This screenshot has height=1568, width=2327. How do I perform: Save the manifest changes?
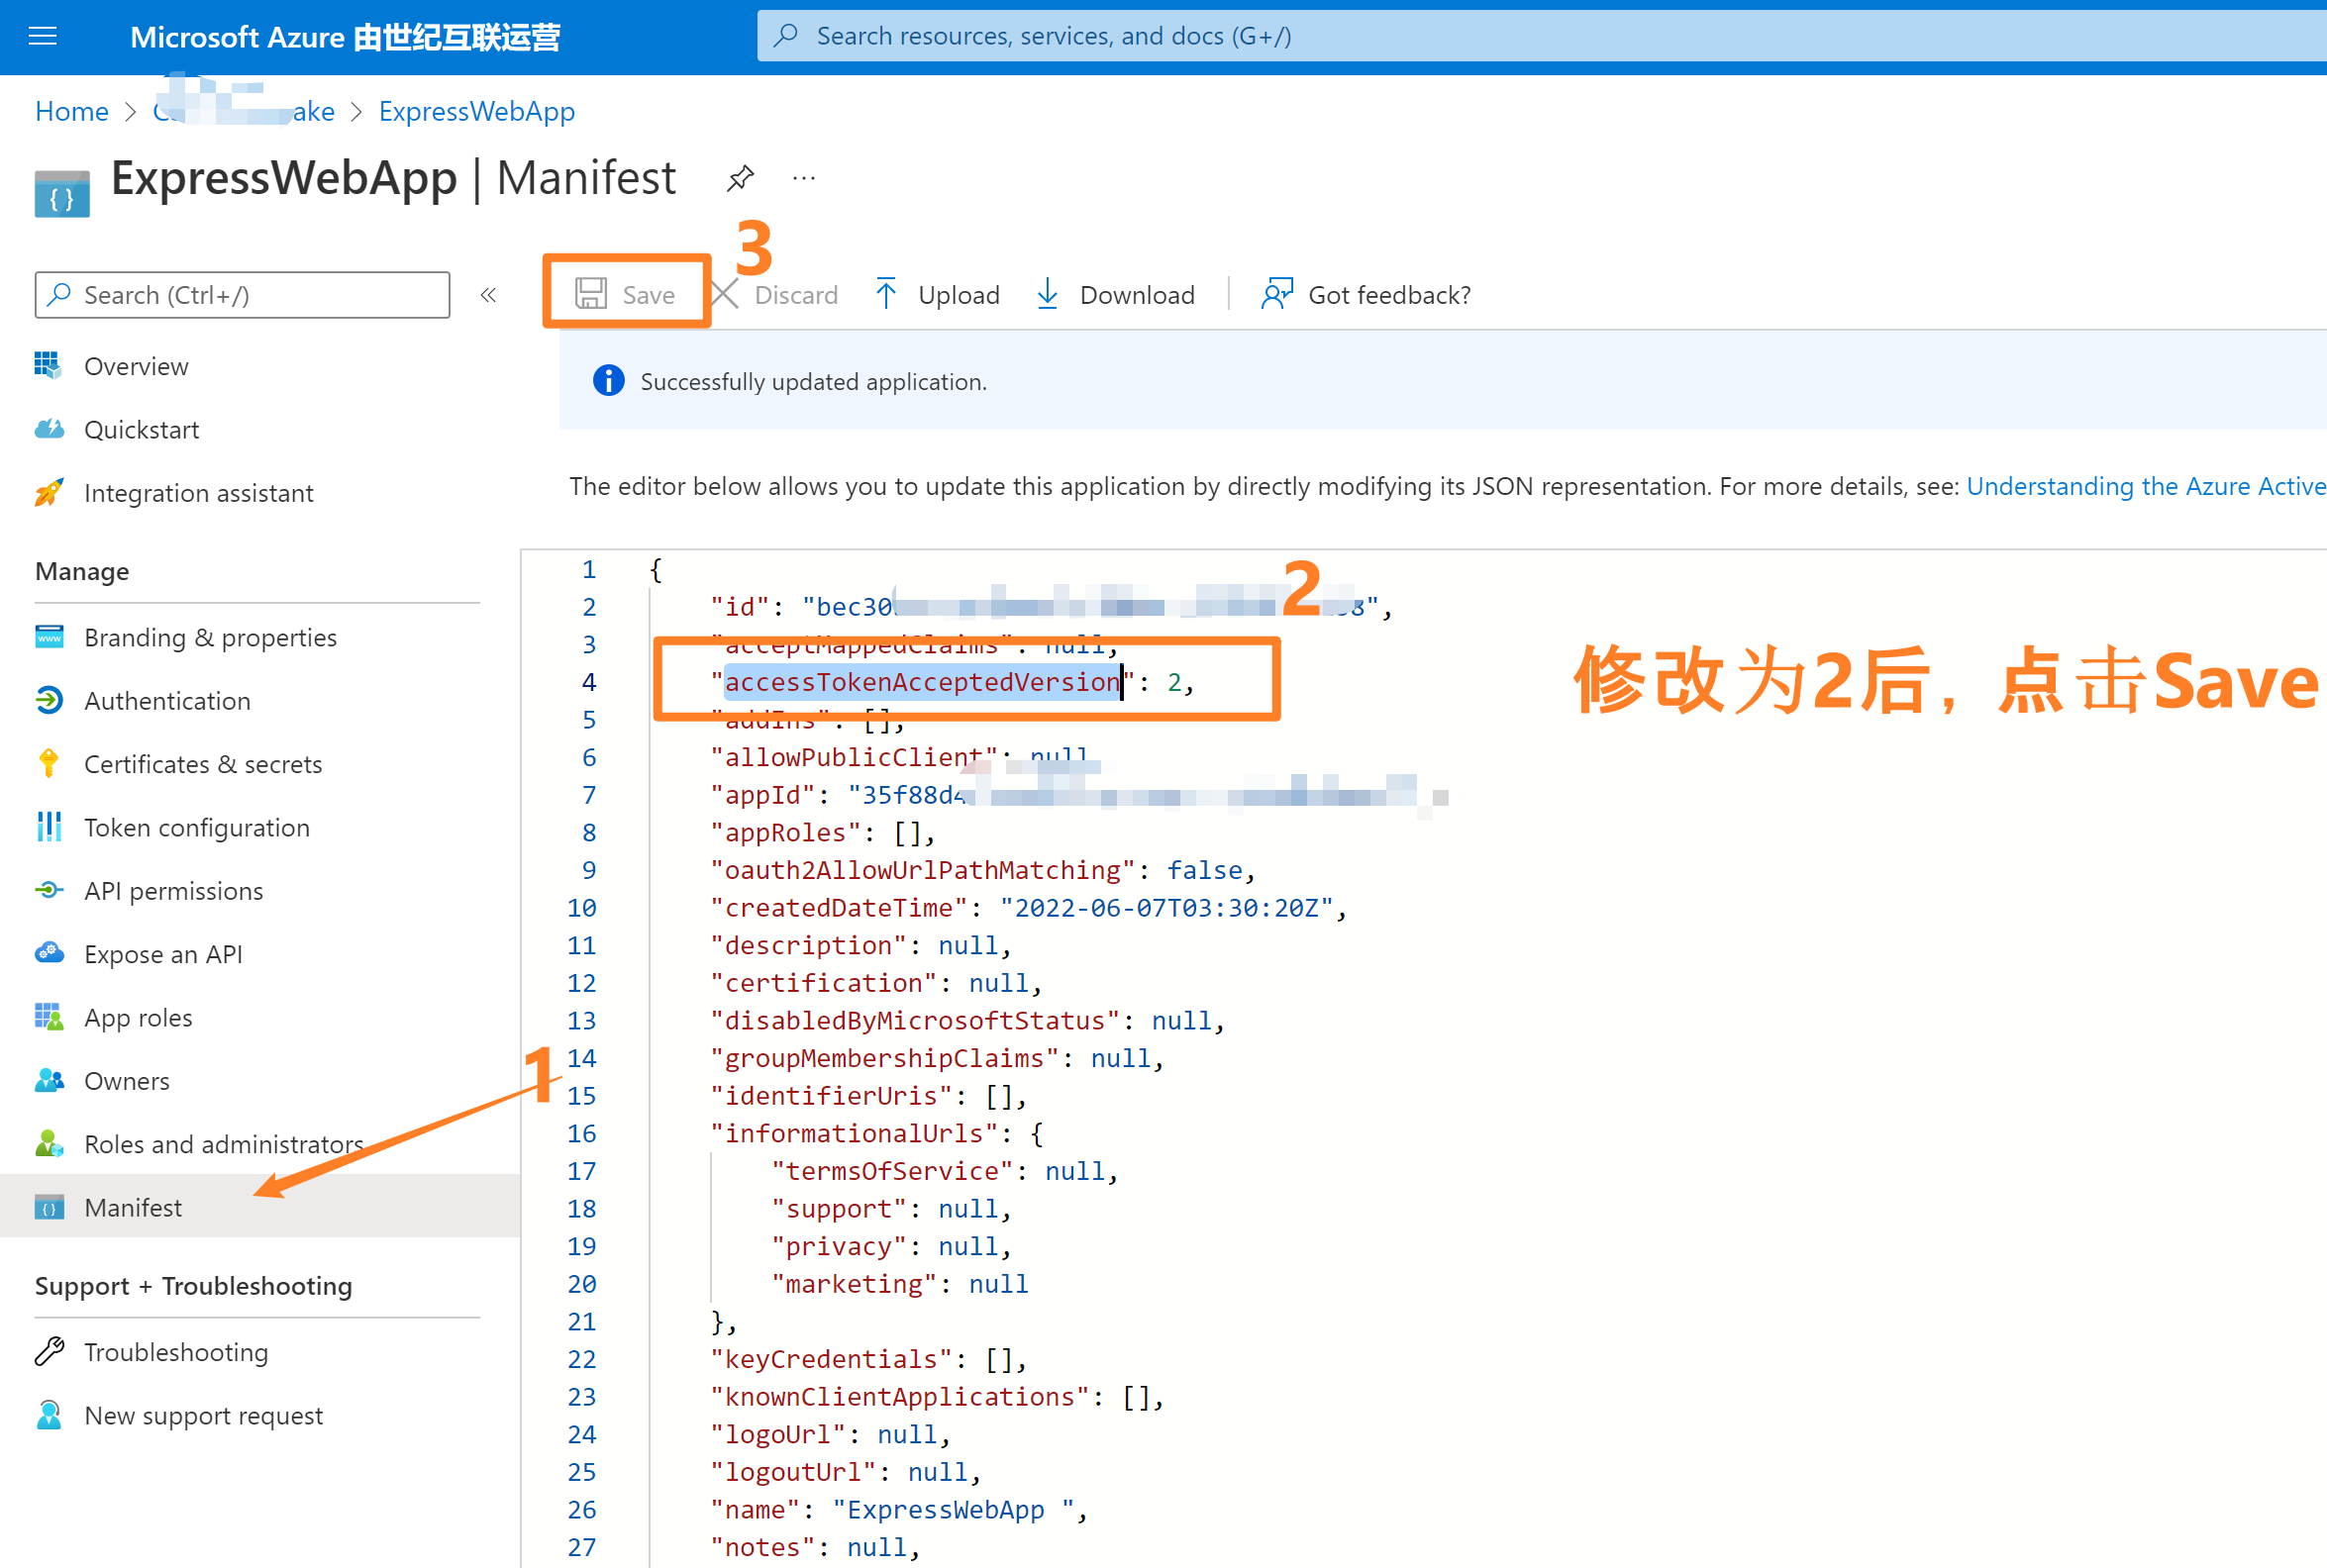pos(625,294)
